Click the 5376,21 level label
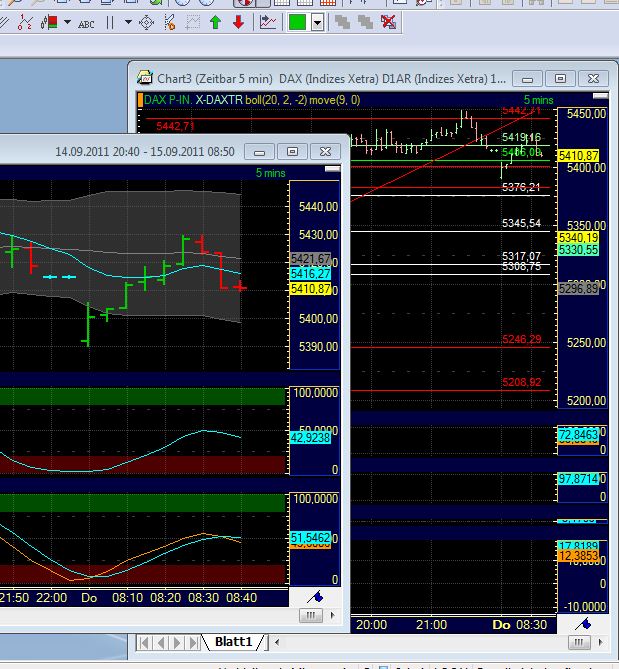This screenshot has width=619, height=669. (x=521, y=187)
